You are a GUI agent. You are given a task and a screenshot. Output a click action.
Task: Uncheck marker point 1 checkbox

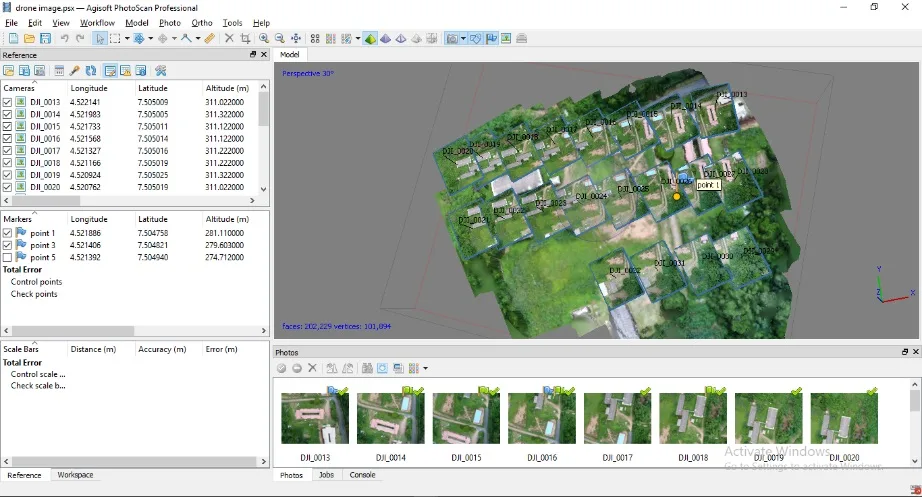click(x=7, y=233)
